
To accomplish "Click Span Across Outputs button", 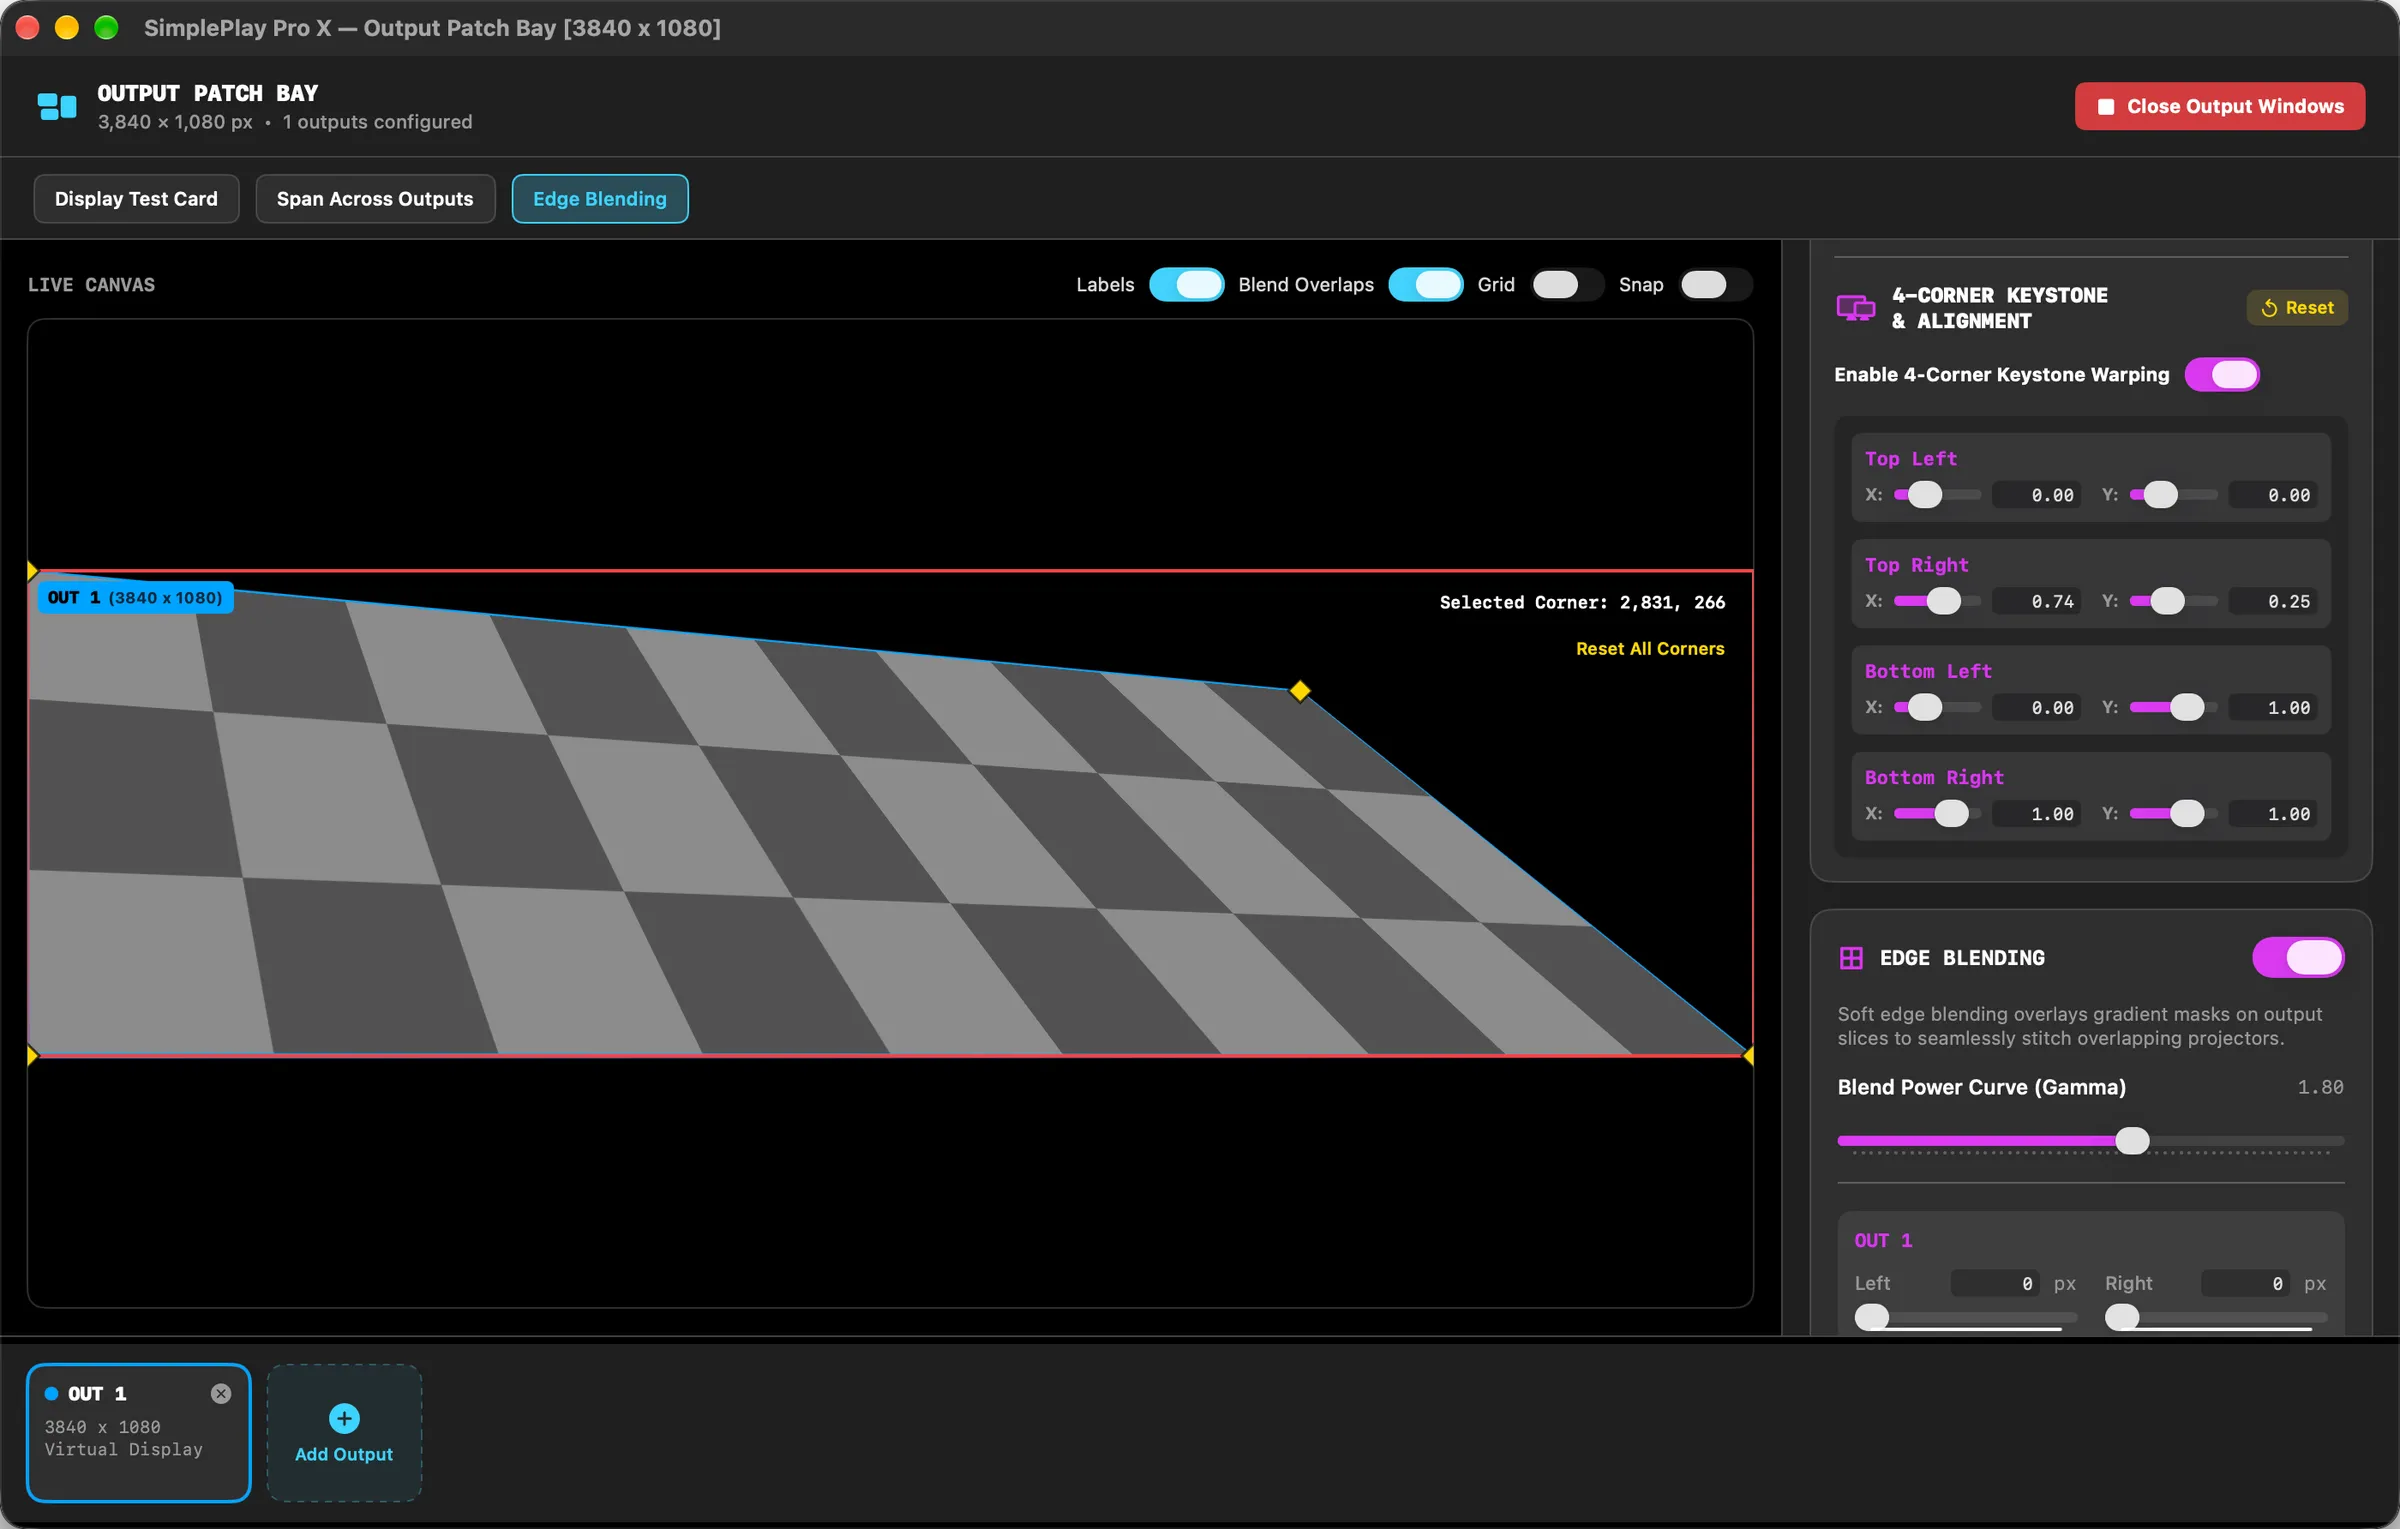I will coord(375,199).
